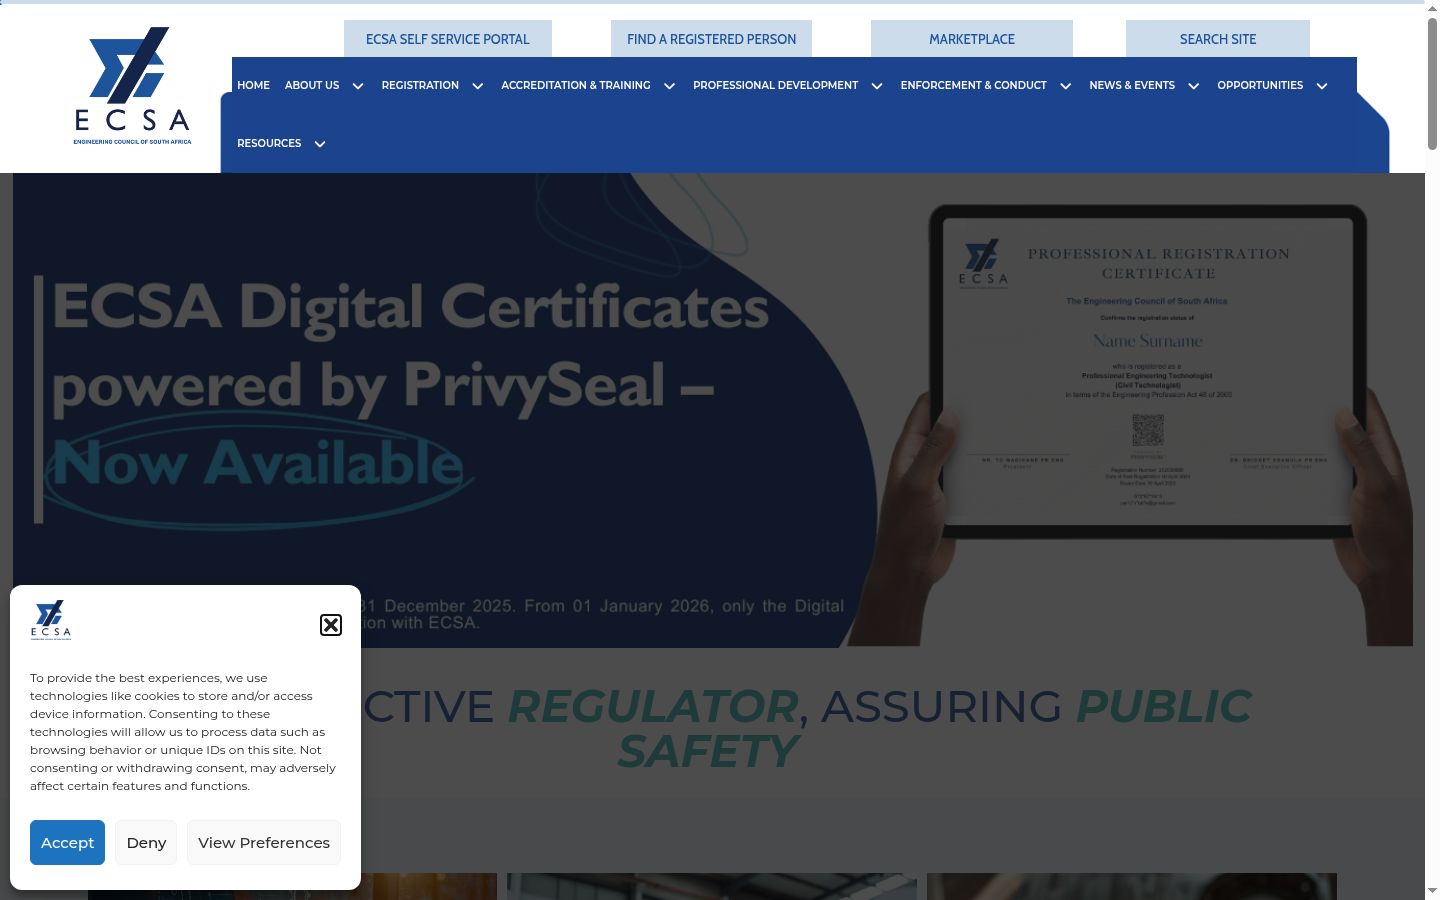The image size is (1440, 900).
Task: Open the Resources menu
Action: coord(269,144)
